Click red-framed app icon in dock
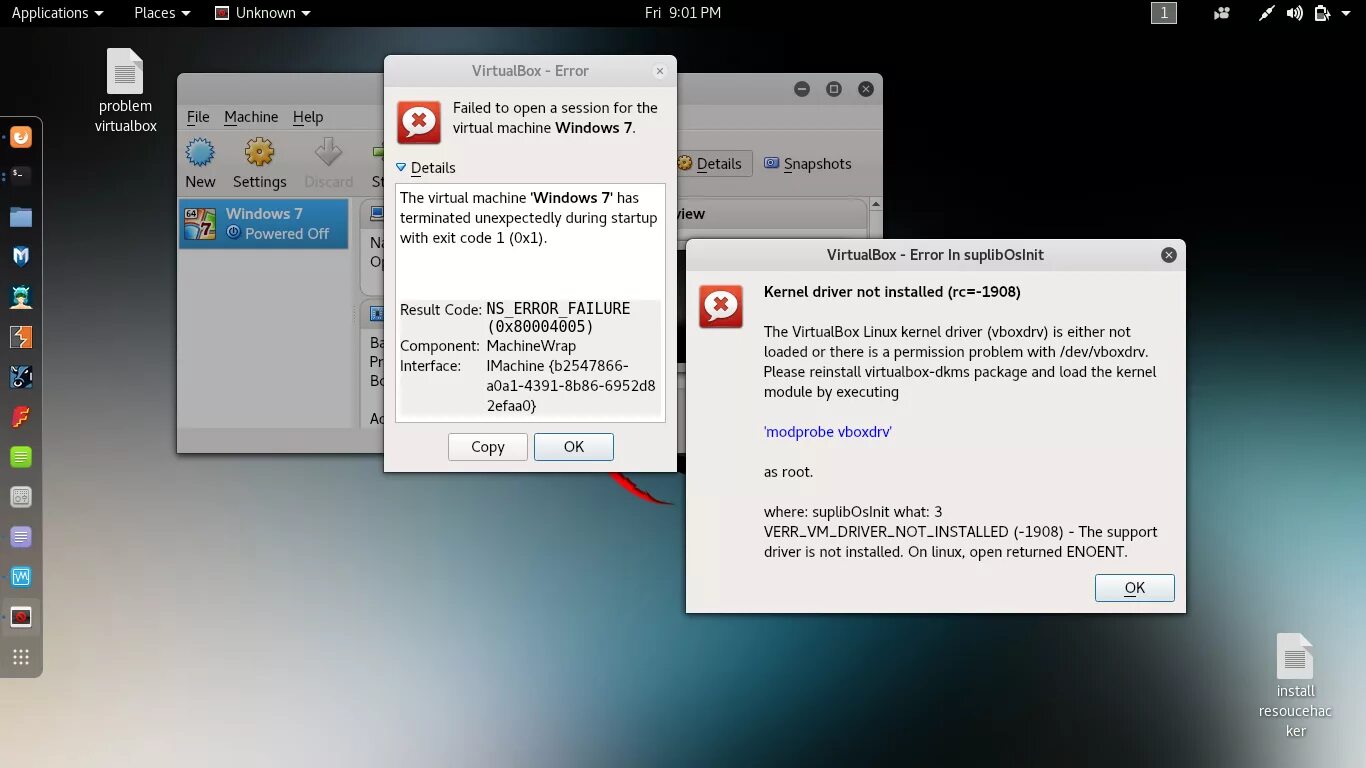 (21, 617)
